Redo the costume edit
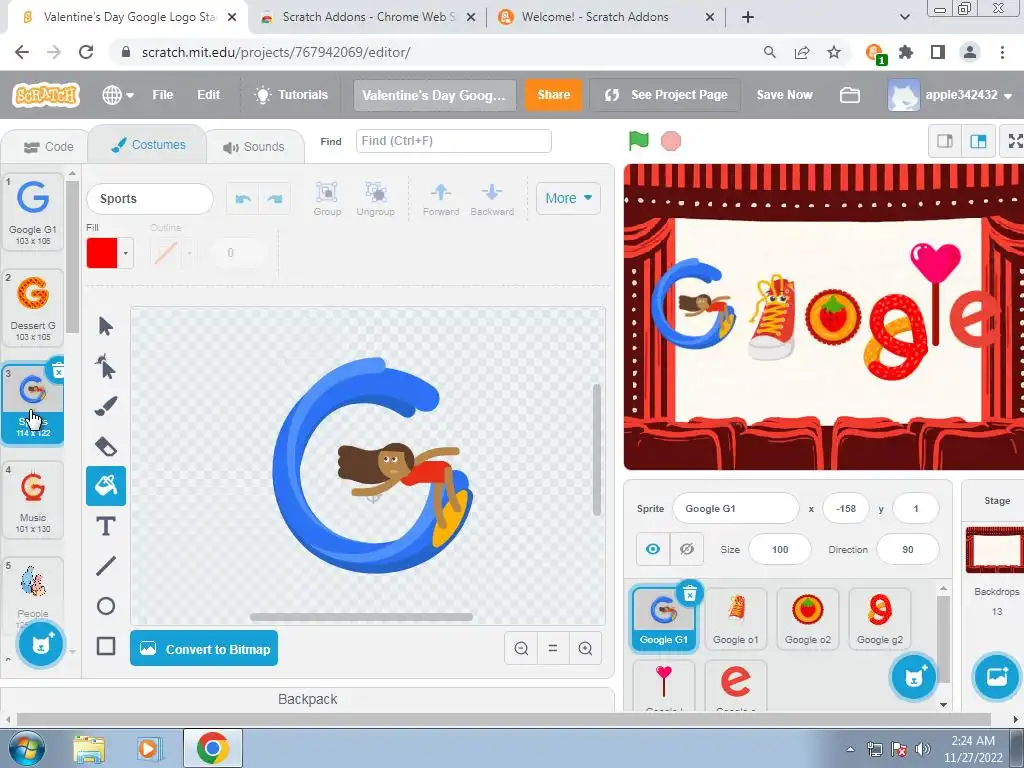 pos(274,199)
